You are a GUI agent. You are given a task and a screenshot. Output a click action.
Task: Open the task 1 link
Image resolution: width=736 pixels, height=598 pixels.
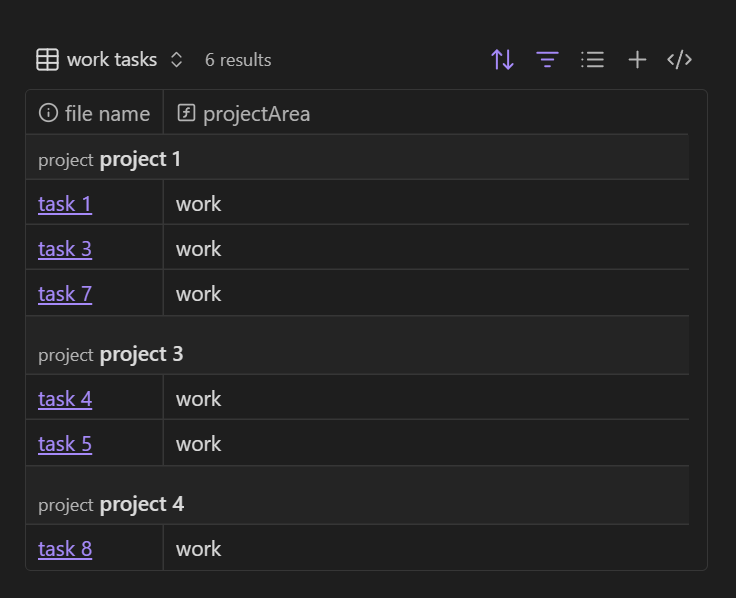65,204
